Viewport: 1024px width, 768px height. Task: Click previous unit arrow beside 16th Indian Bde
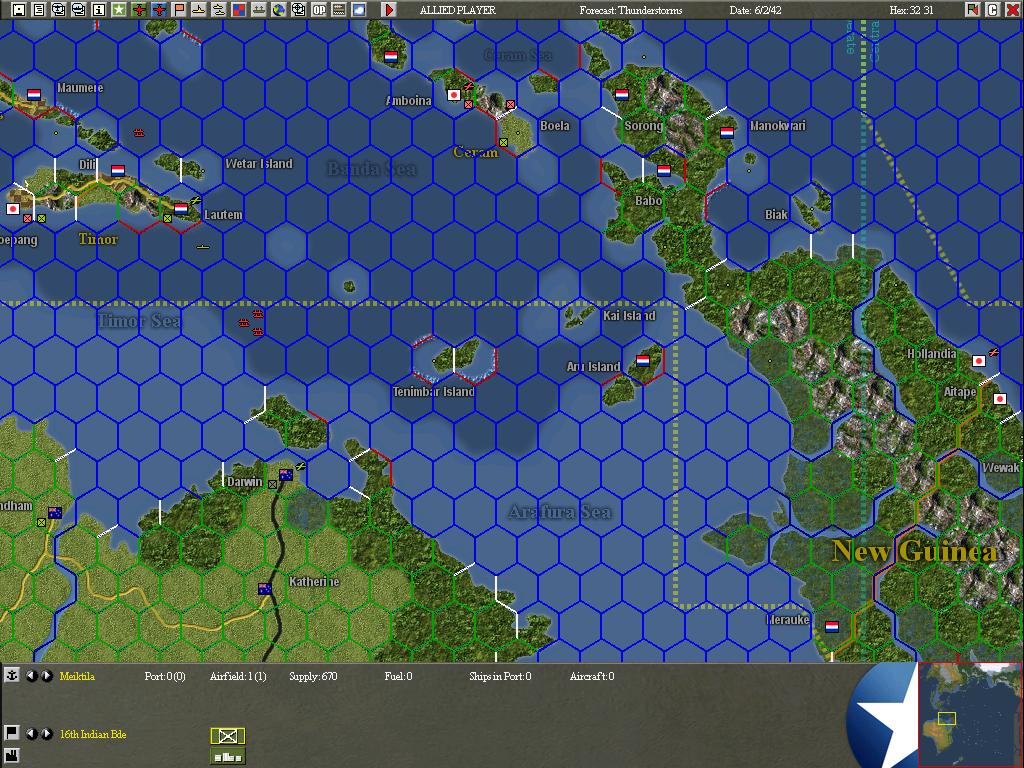point(31,733)
